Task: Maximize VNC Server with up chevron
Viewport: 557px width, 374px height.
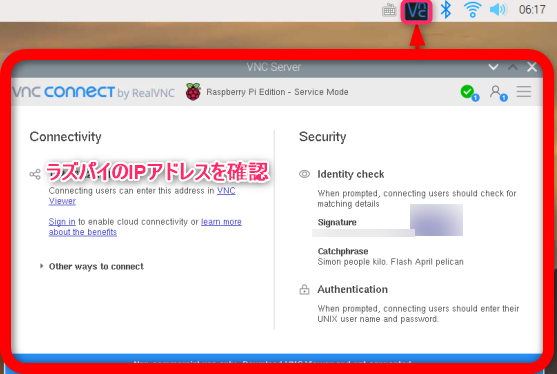Action: (513, 67)
